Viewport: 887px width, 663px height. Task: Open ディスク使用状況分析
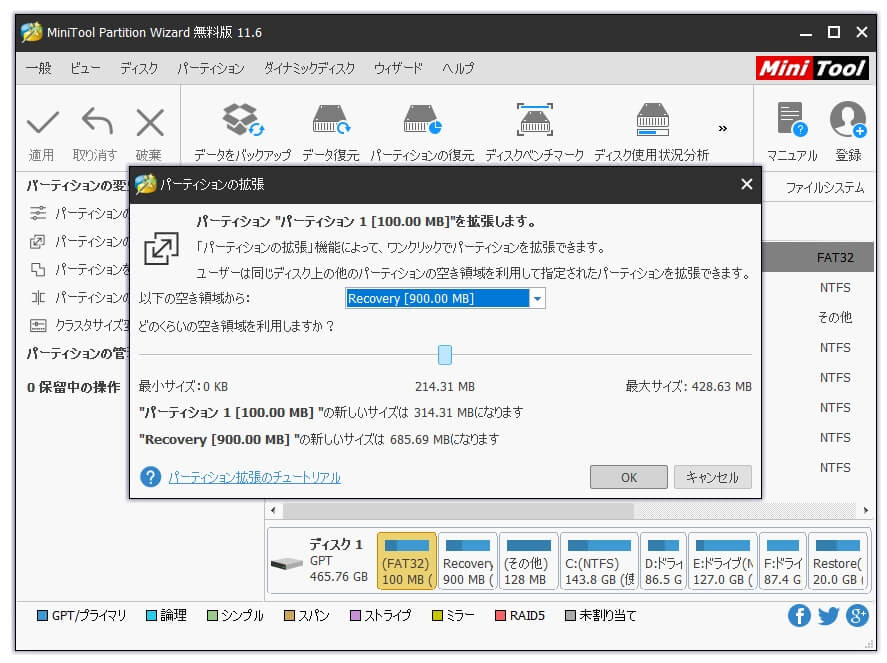[x=653, y=120]
